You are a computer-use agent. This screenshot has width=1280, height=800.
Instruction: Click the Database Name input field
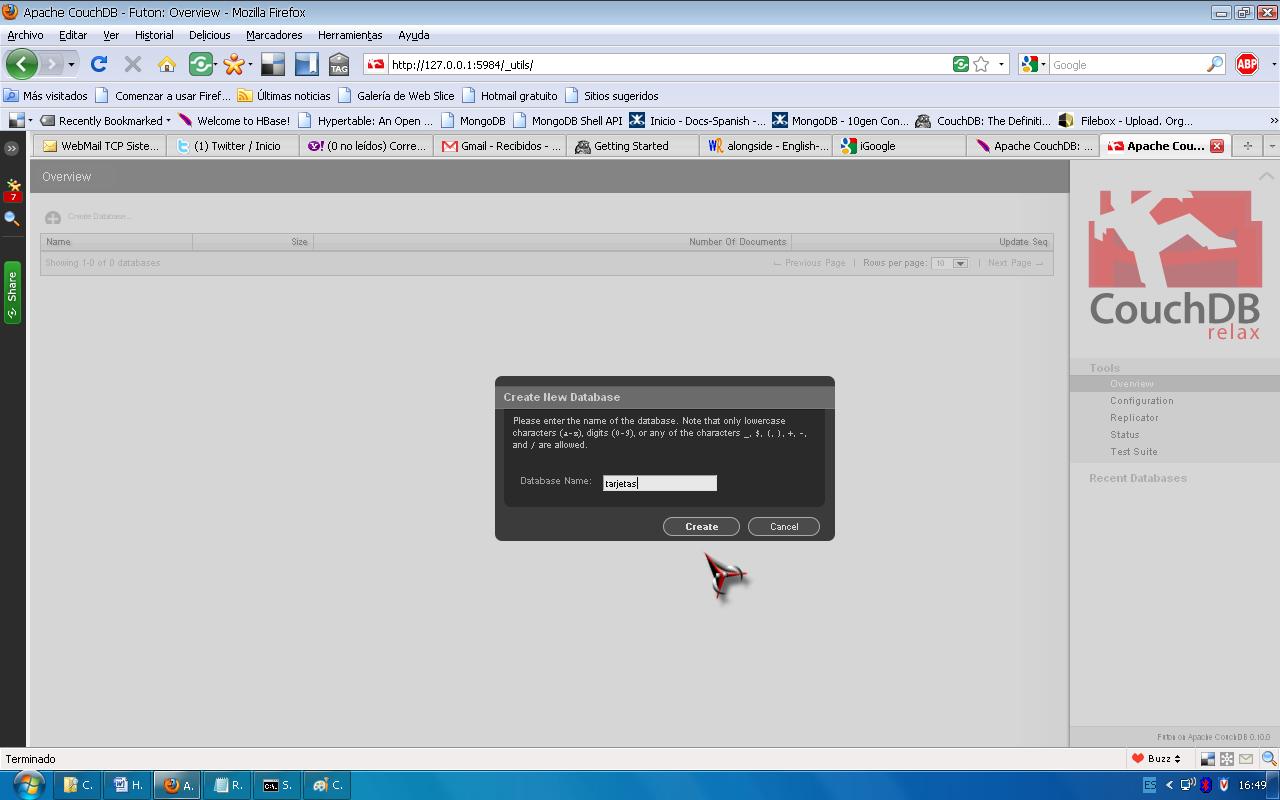point(660,483)
